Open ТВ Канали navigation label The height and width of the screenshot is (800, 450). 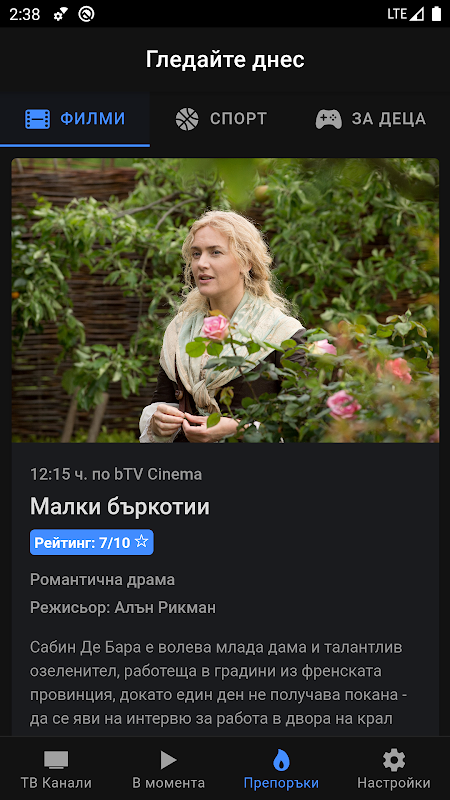pos(56,783)
